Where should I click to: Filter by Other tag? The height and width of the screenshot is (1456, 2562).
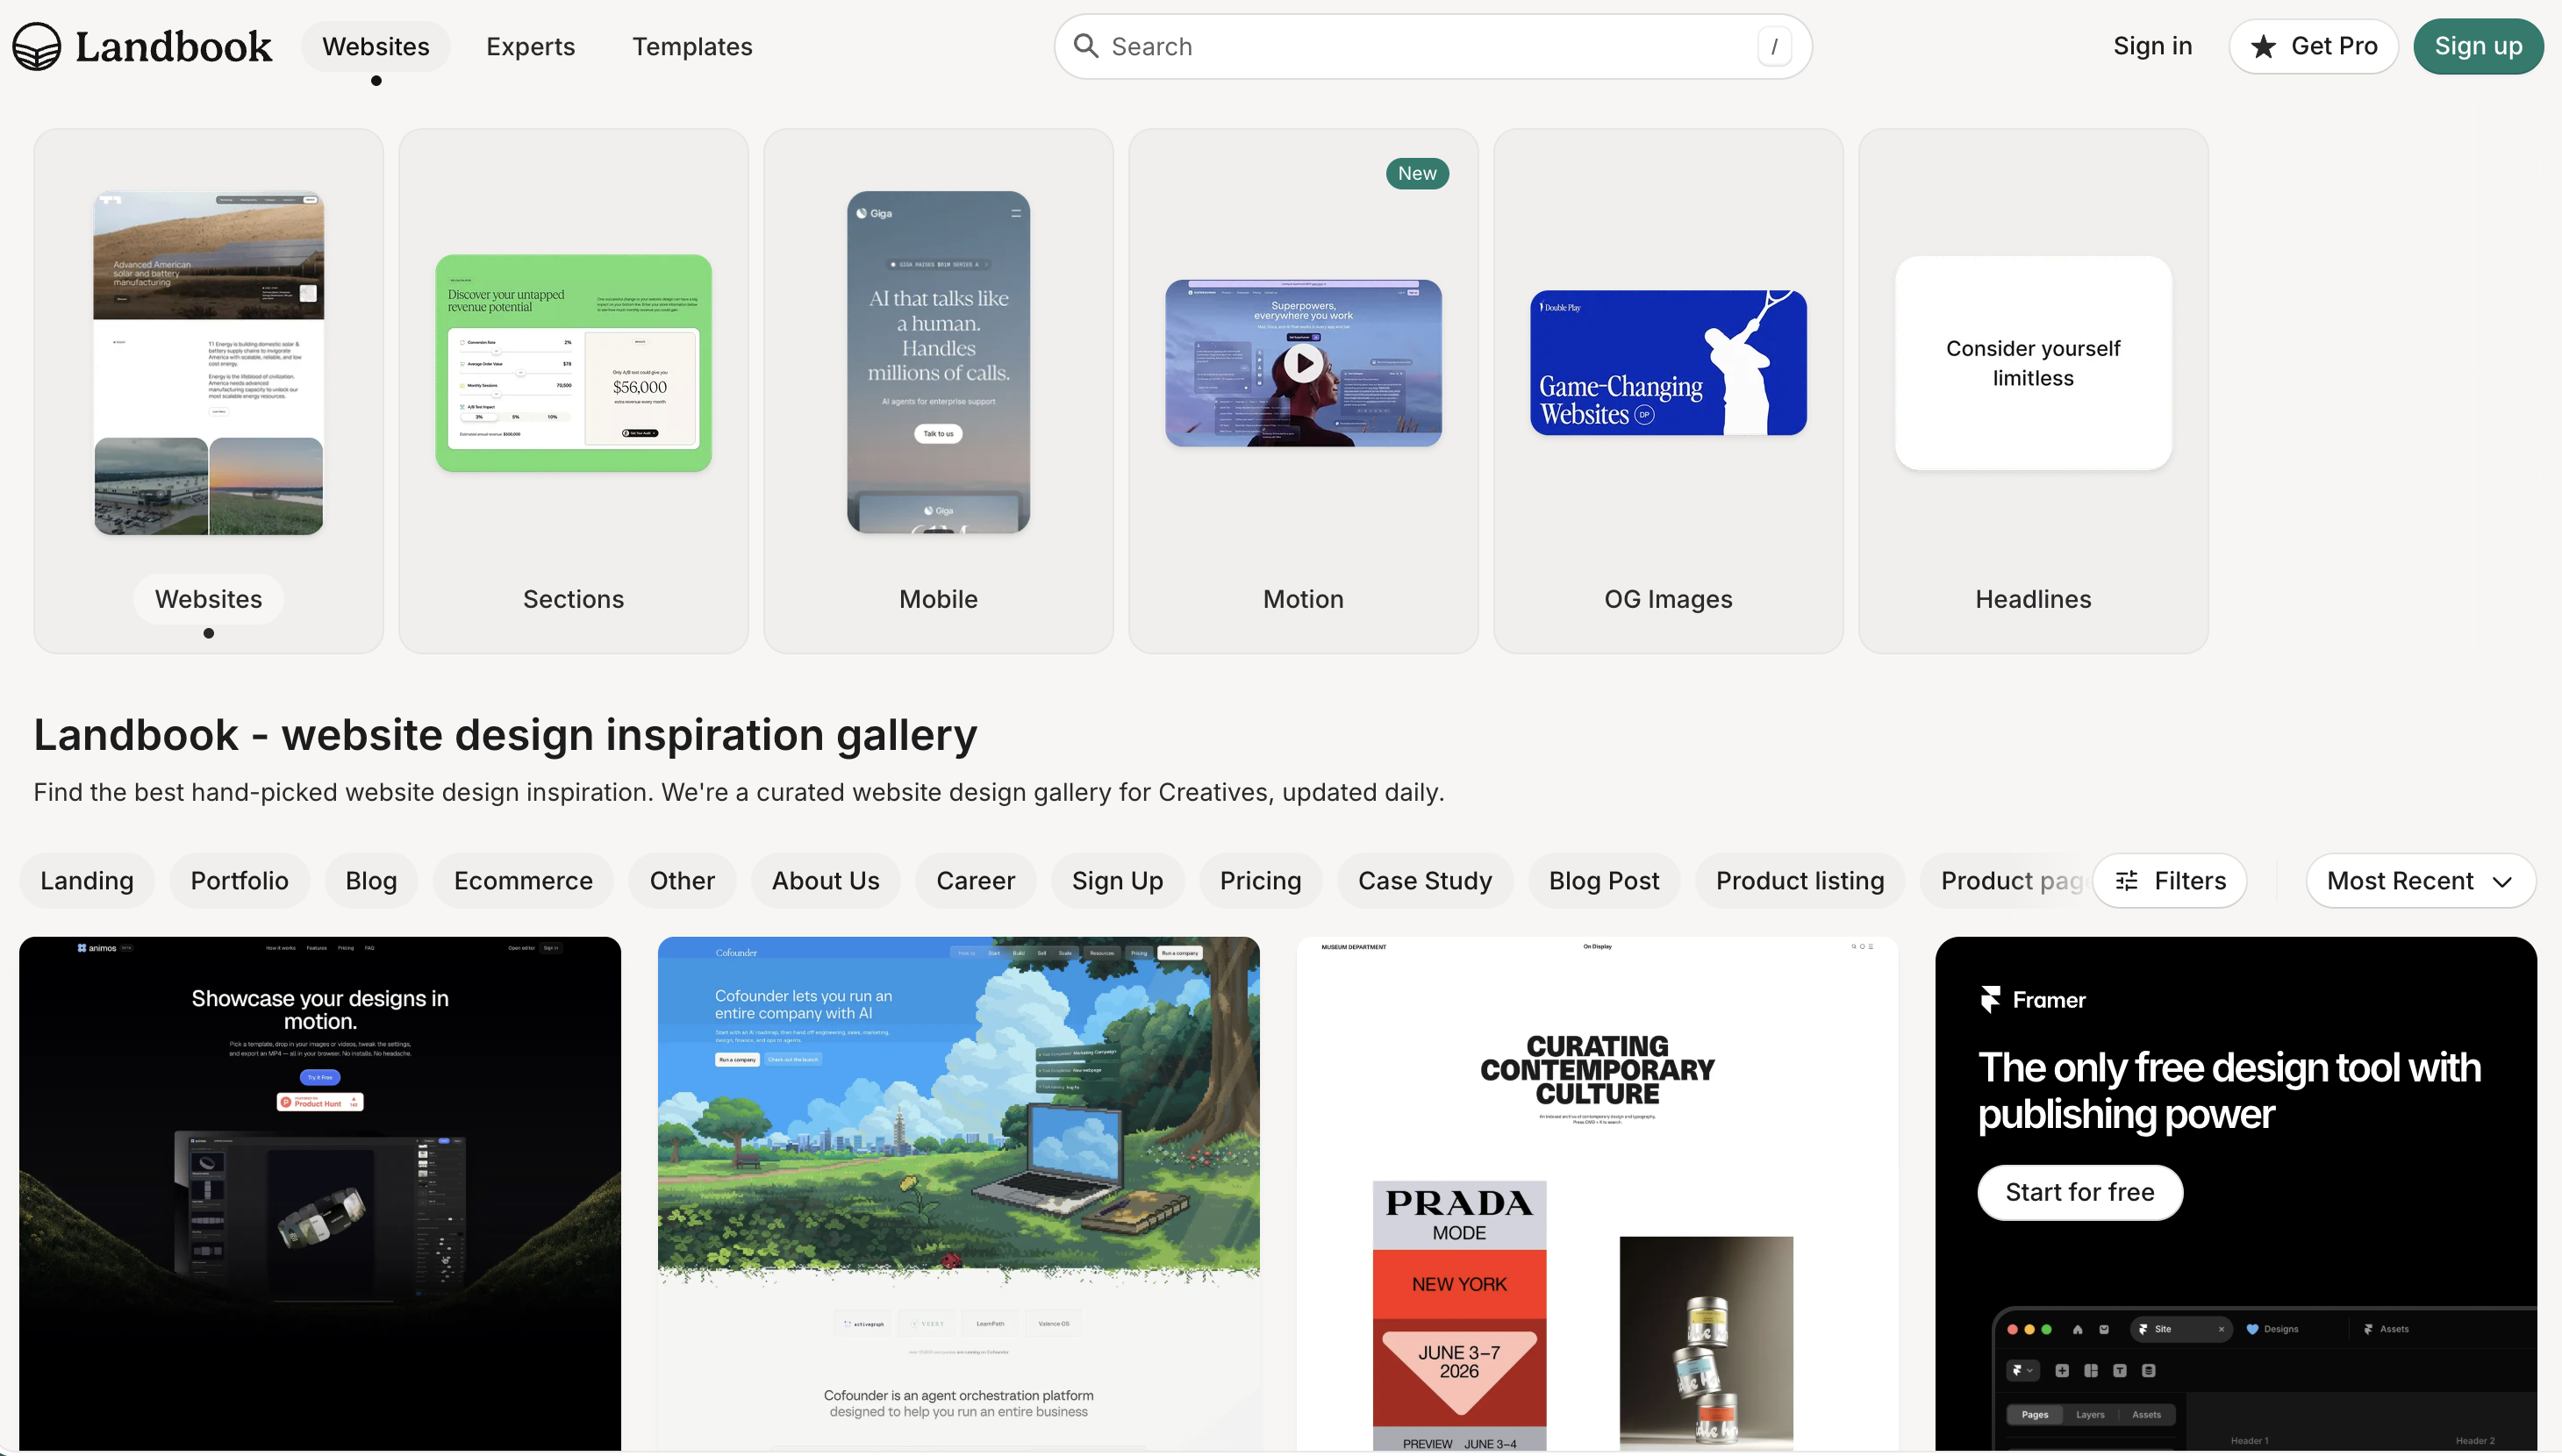(x=682, y=880)
